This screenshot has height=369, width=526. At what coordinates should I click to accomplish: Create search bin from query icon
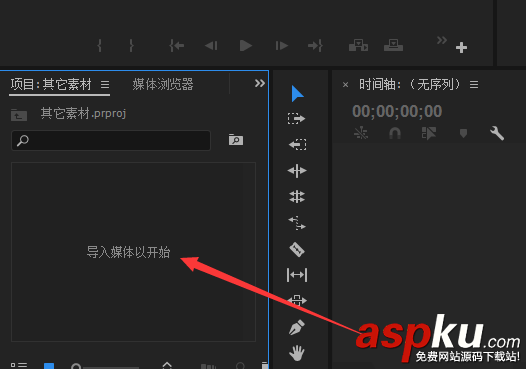click(236, 140)
